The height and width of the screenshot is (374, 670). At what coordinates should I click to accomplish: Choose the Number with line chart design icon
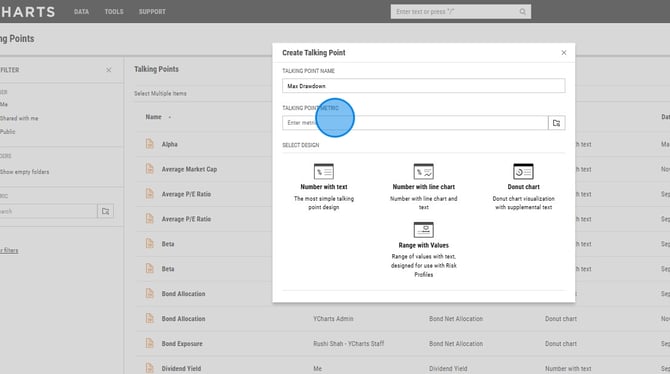[x=423, y=171]
